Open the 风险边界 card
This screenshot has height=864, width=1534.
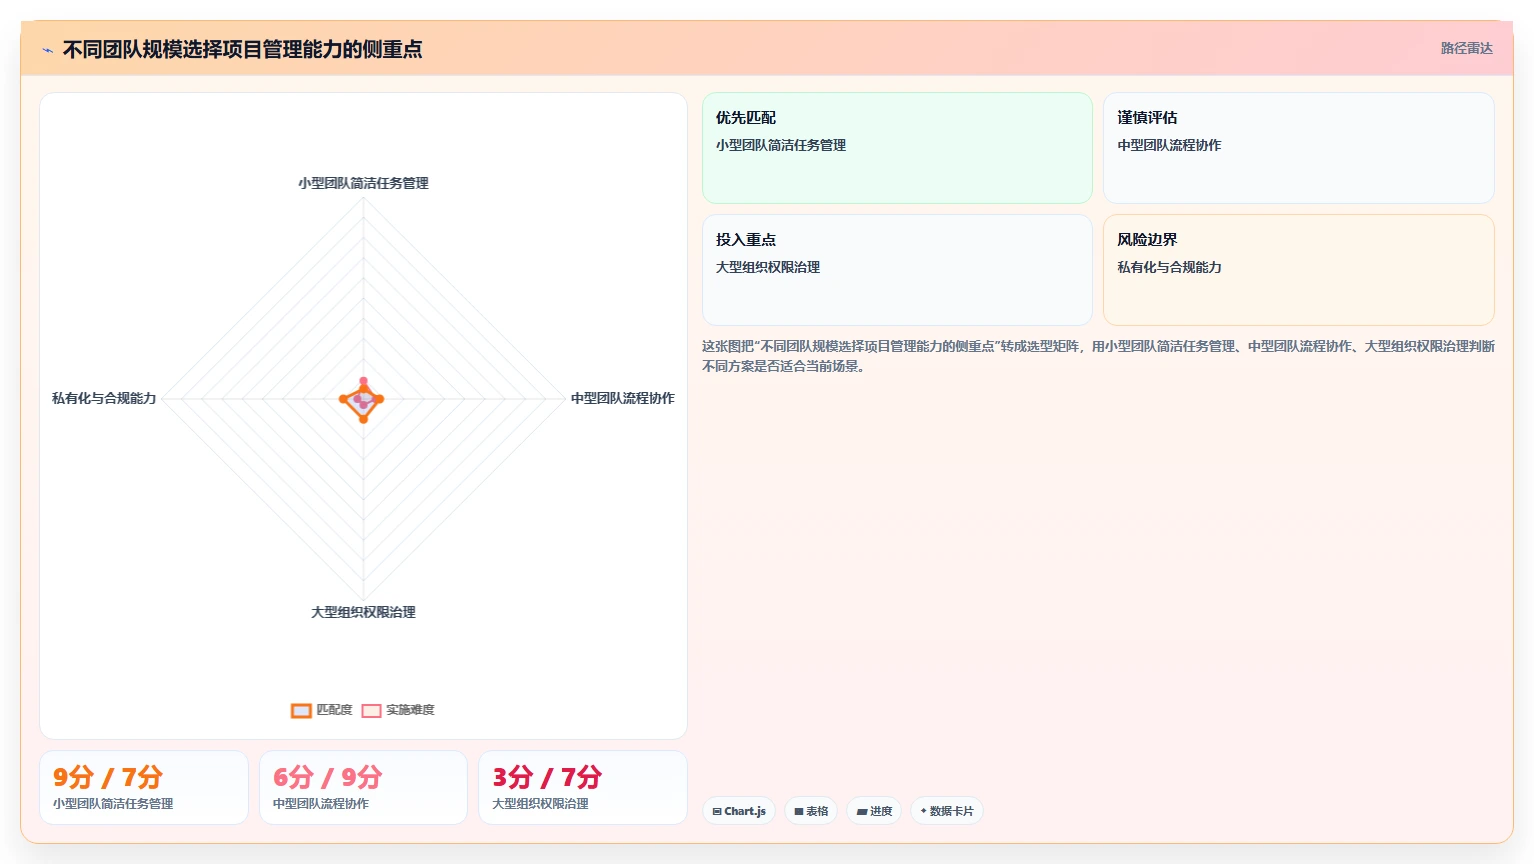(x=1298, y=270)
